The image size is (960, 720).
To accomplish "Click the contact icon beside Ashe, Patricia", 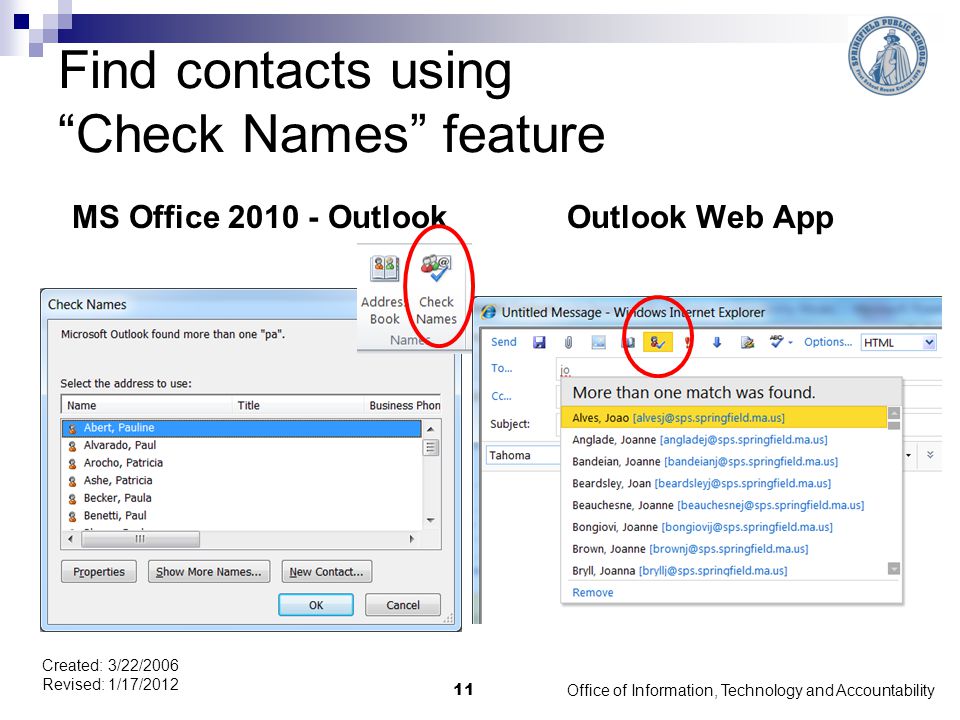I will tap(72, 481).
